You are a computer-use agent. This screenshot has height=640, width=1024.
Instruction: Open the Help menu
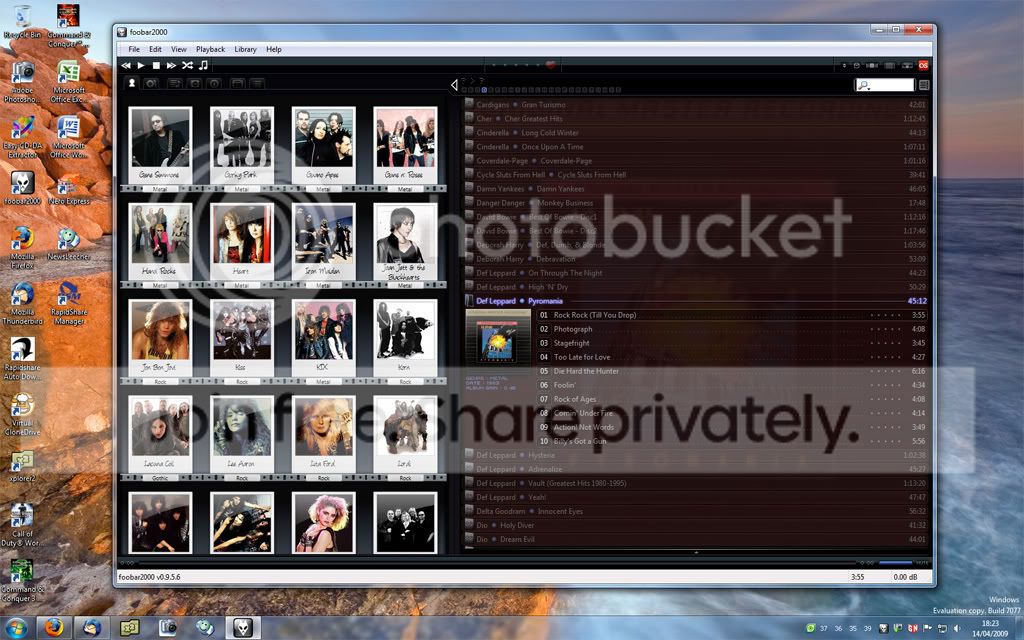274,49
